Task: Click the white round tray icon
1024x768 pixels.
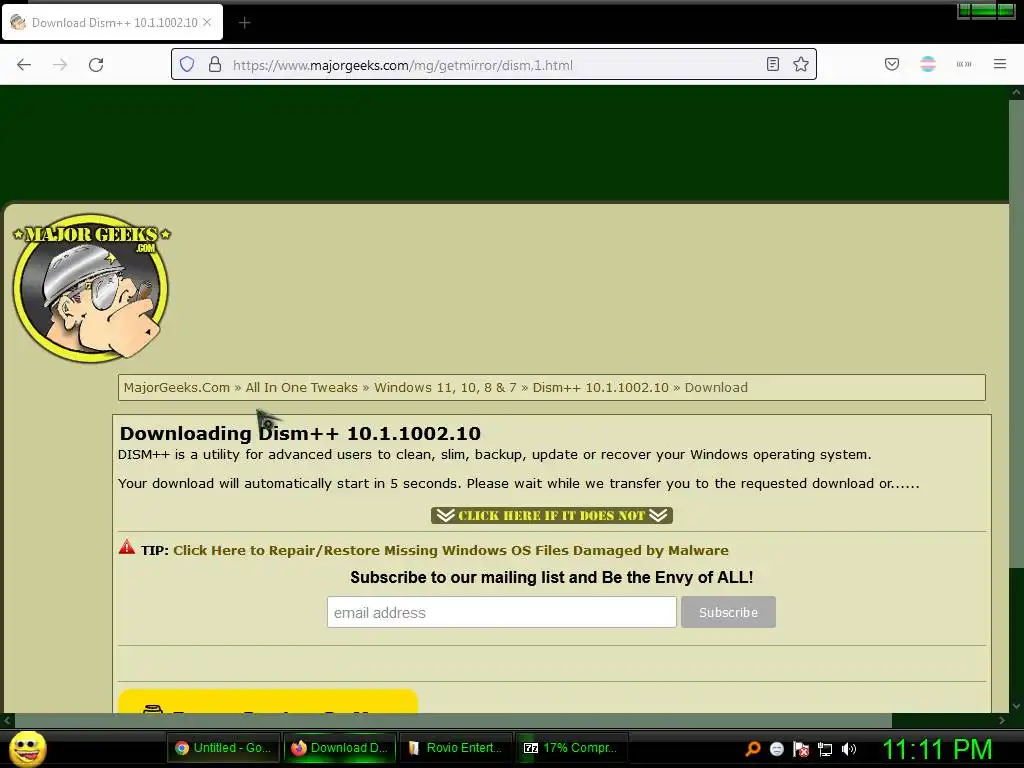Action: [777, 749]
